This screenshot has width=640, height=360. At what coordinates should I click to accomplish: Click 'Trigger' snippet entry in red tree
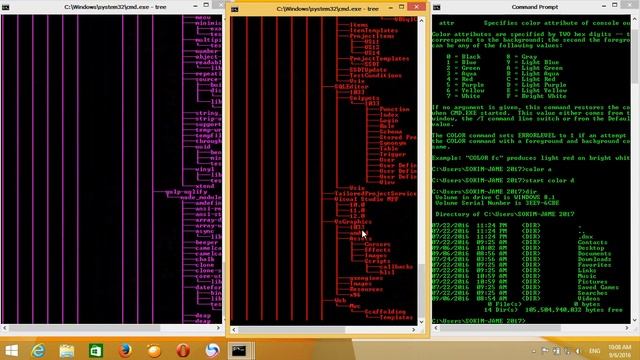point(393,154)
